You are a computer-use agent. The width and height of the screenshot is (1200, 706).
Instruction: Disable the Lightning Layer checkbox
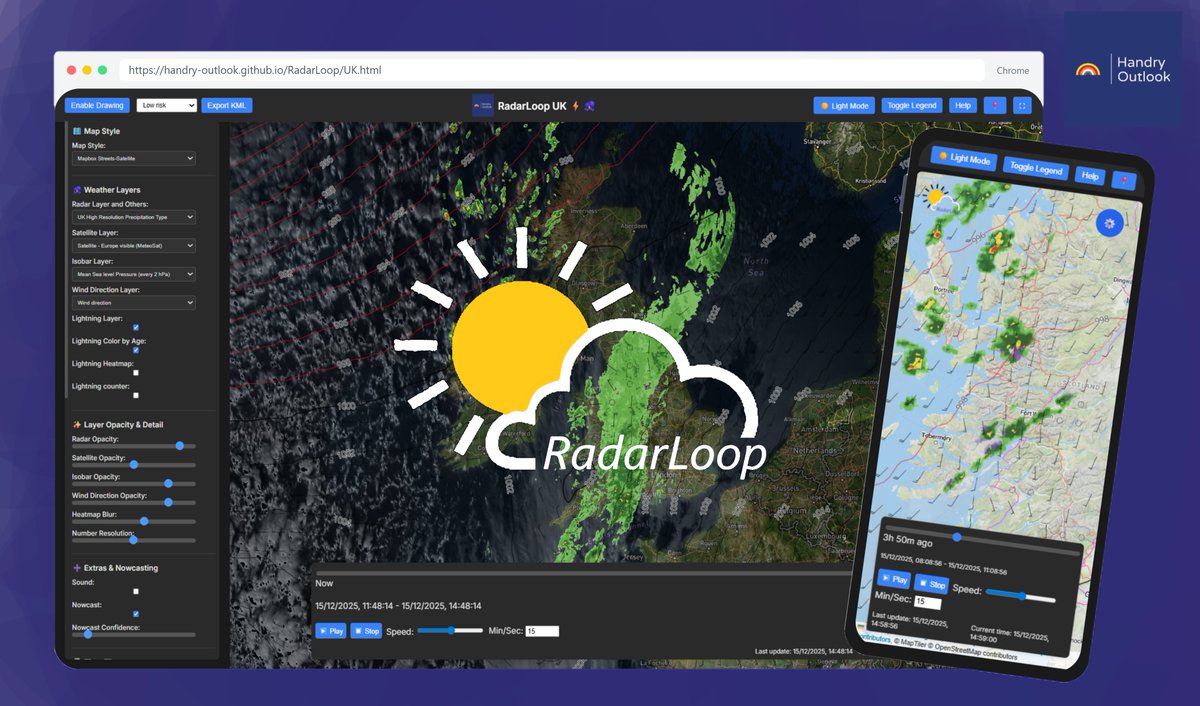[x=136, y=328]
